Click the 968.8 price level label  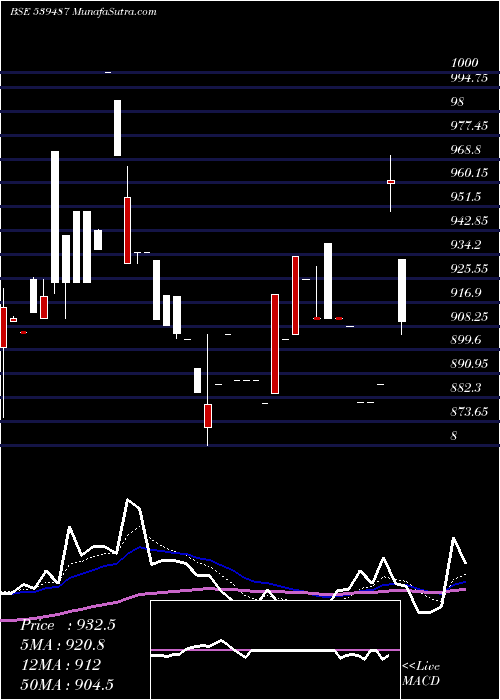[x=466, y=150]
